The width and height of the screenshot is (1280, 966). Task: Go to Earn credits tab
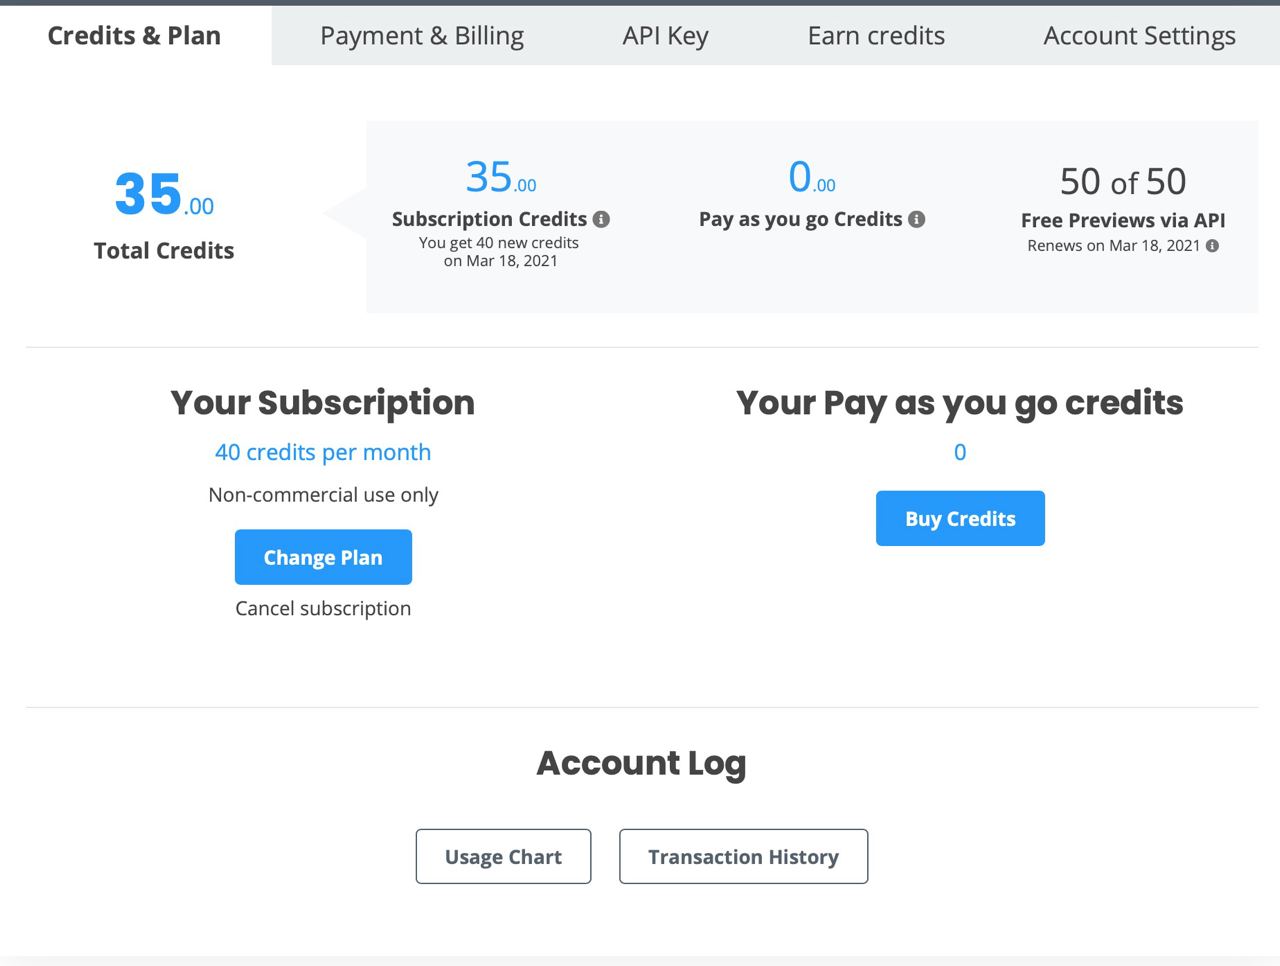[x=876, y=35]
